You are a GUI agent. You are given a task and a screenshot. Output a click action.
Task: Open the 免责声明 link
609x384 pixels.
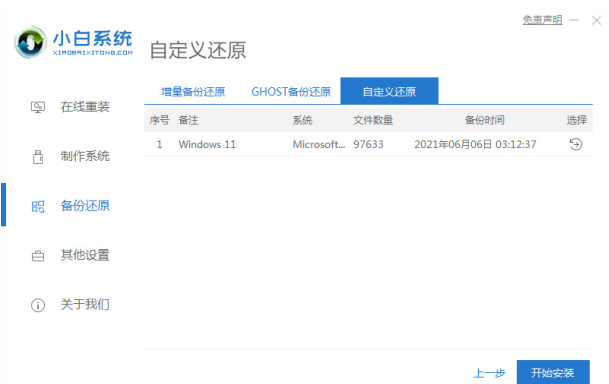click(x=542, y=20)
